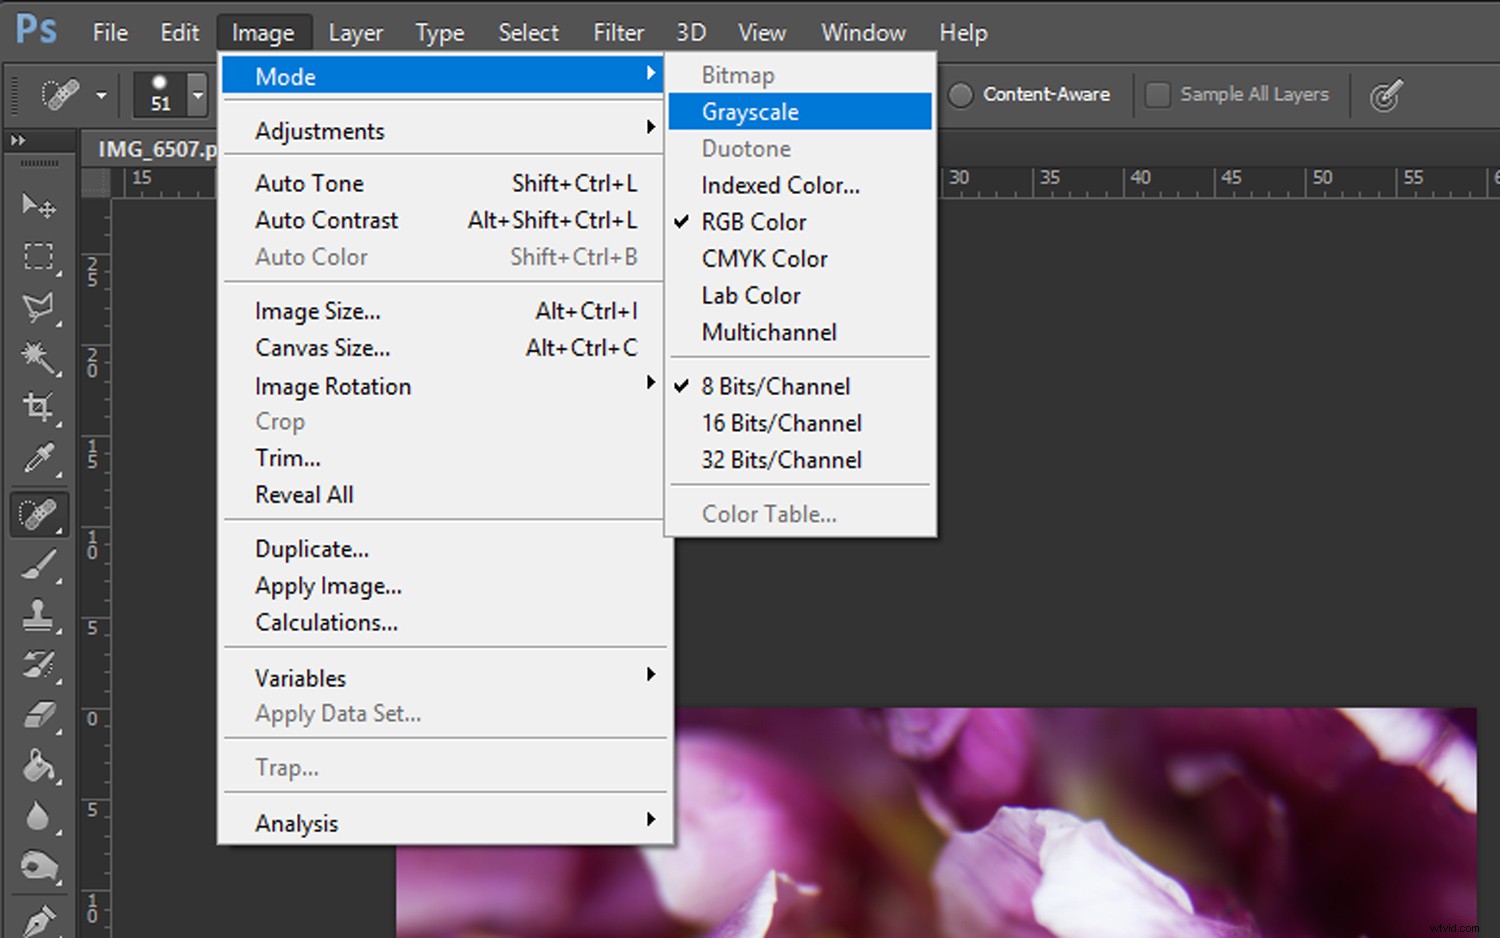Pick the Brush tool
This screenshot has width=1500, height=938.
[x=39, y=563]
